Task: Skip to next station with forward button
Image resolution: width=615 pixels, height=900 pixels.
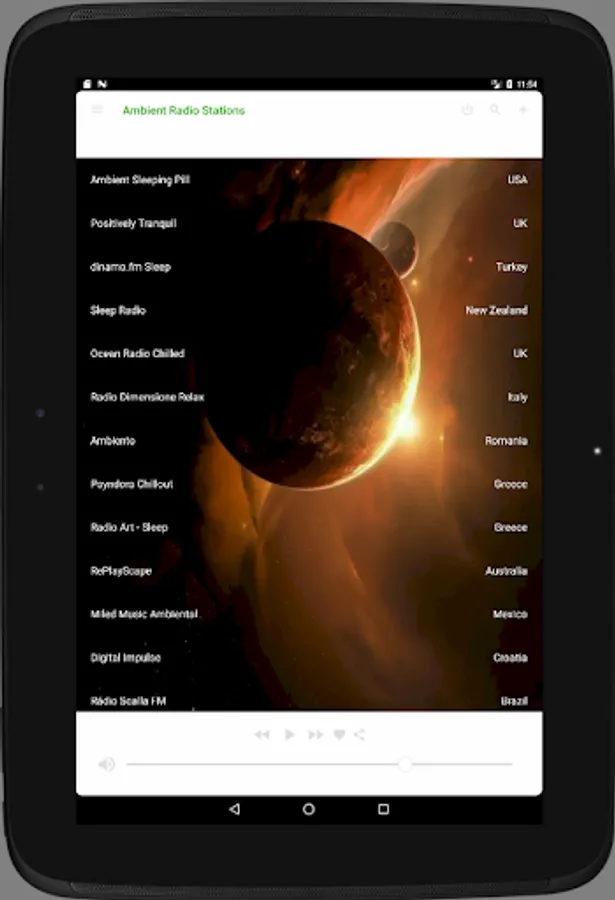Action: [315, 735]
